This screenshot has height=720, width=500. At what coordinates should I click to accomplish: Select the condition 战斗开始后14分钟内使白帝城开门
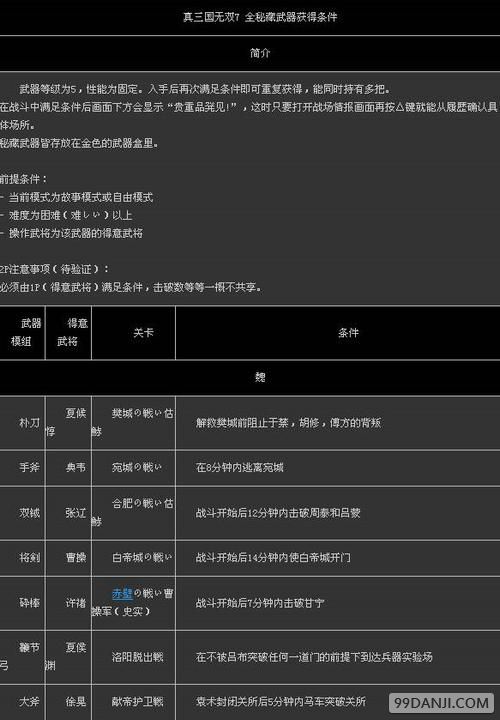pos(273,558)
